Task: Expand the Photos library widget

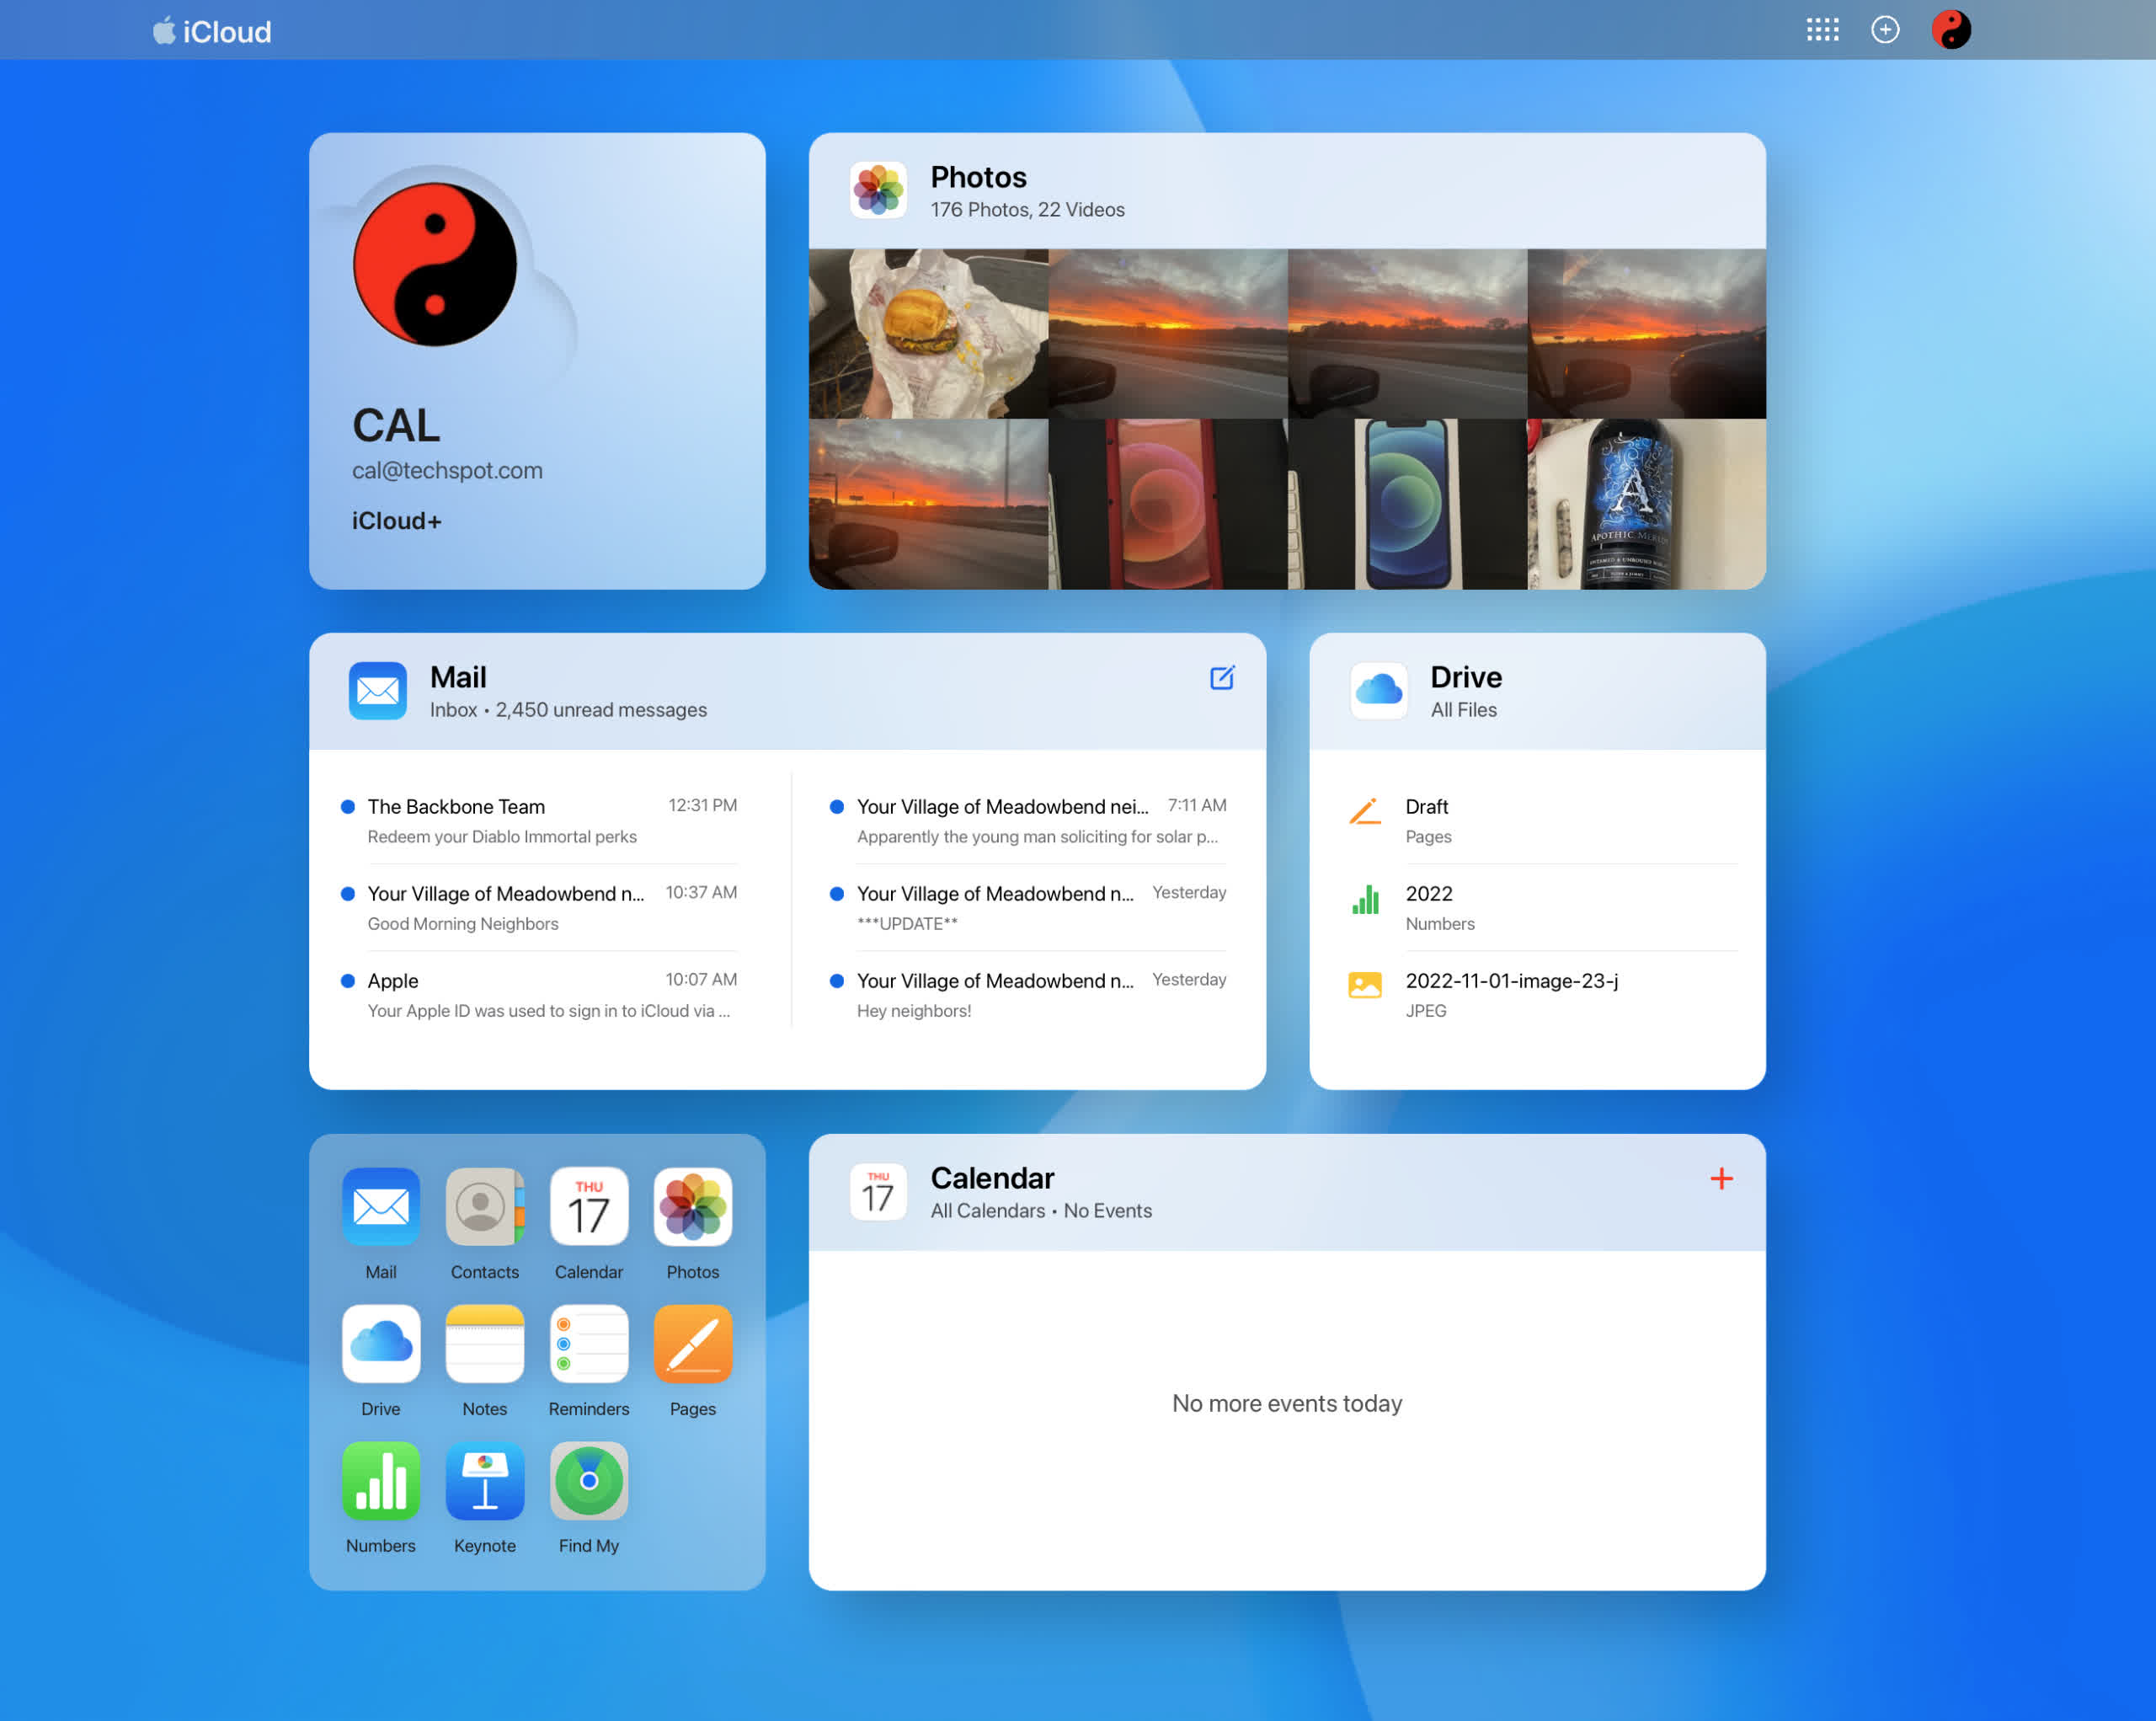Action: tap(978, 175)
